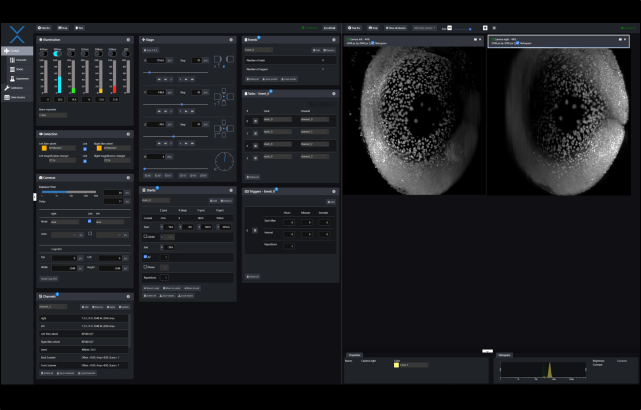
Task: Click the Events panel settings gear
Action: coord(333,40)
